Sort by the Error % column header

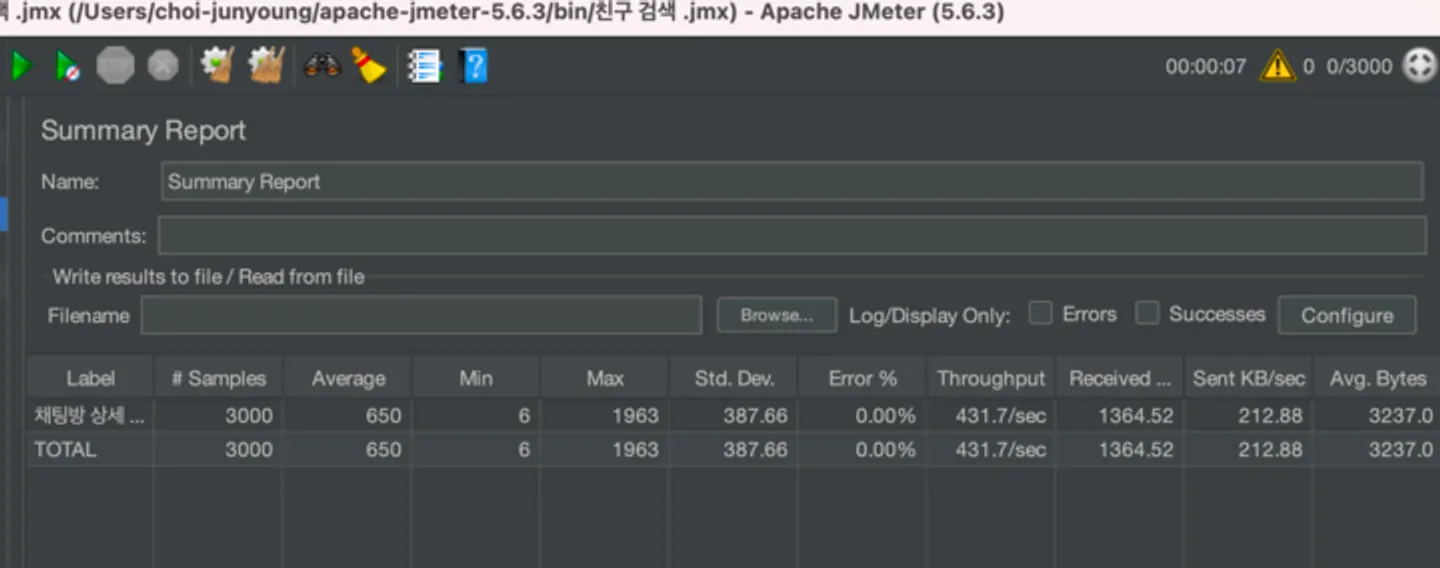click(x=862, y=379)
